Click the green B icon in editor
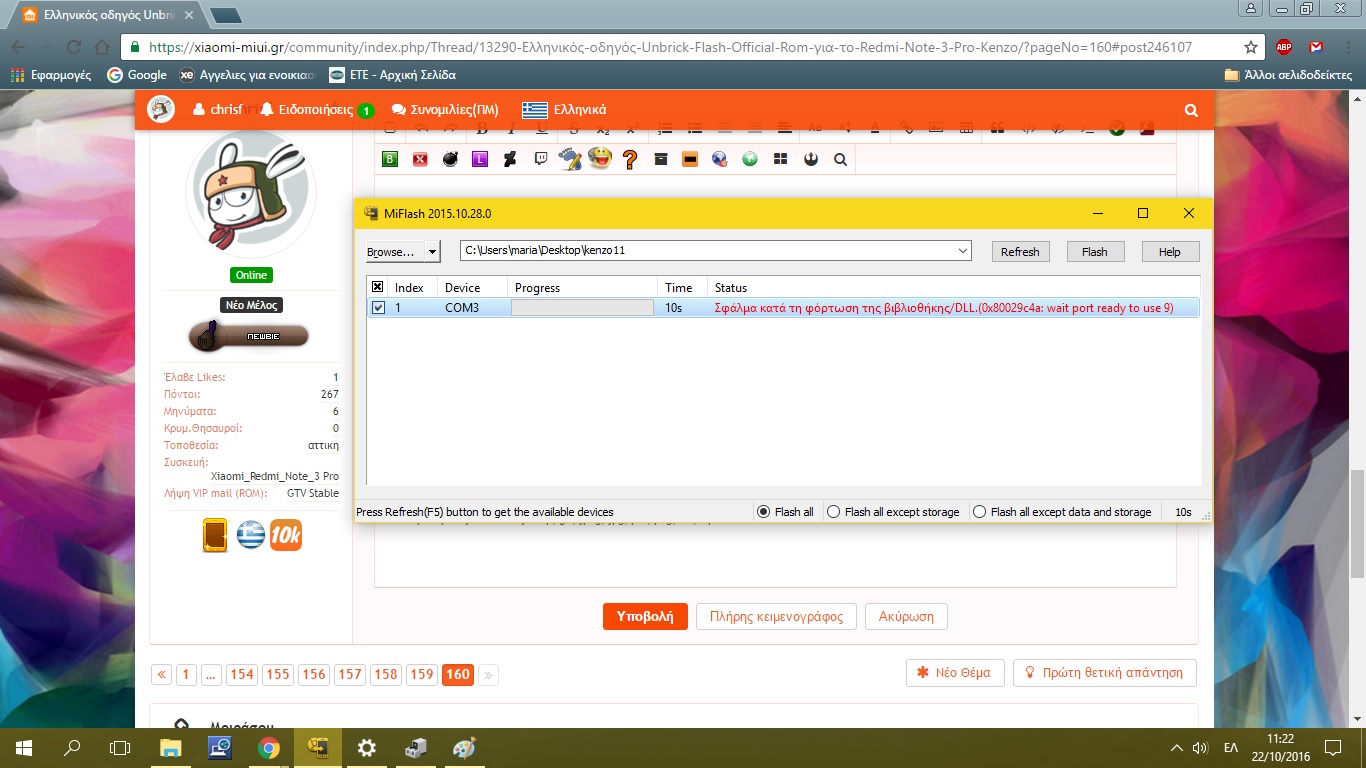 [x=390, y=159]
